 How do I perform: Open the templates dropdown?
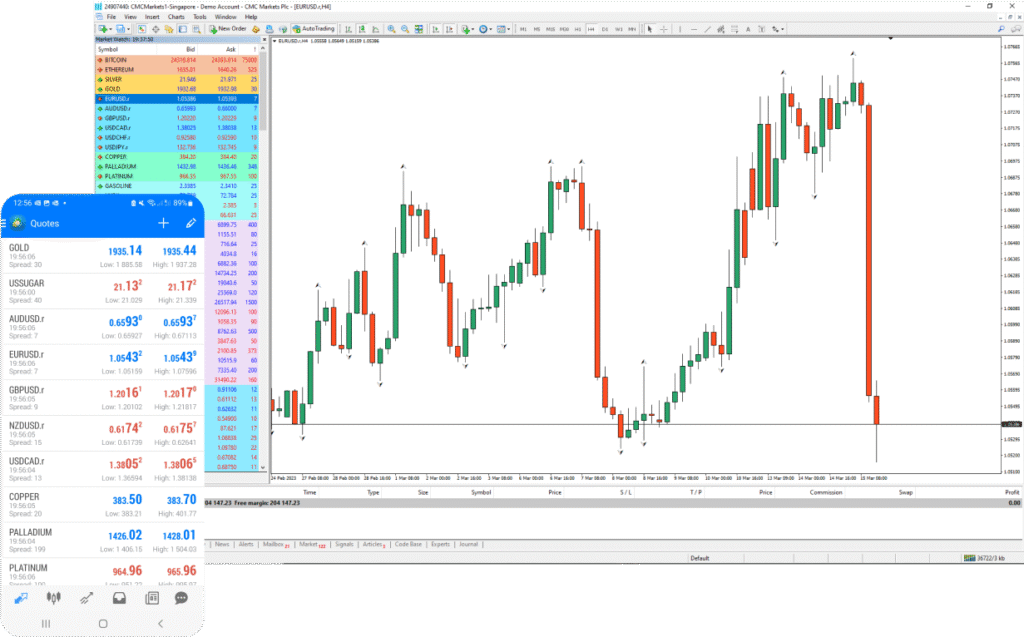(502, 29)
